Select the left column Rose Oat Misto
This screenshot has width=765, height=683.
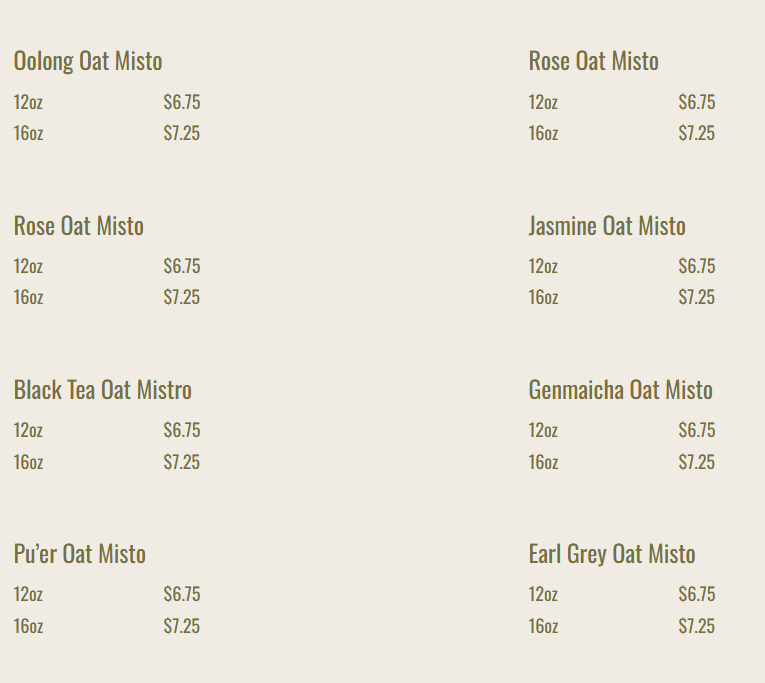click(x=79, y=226)
